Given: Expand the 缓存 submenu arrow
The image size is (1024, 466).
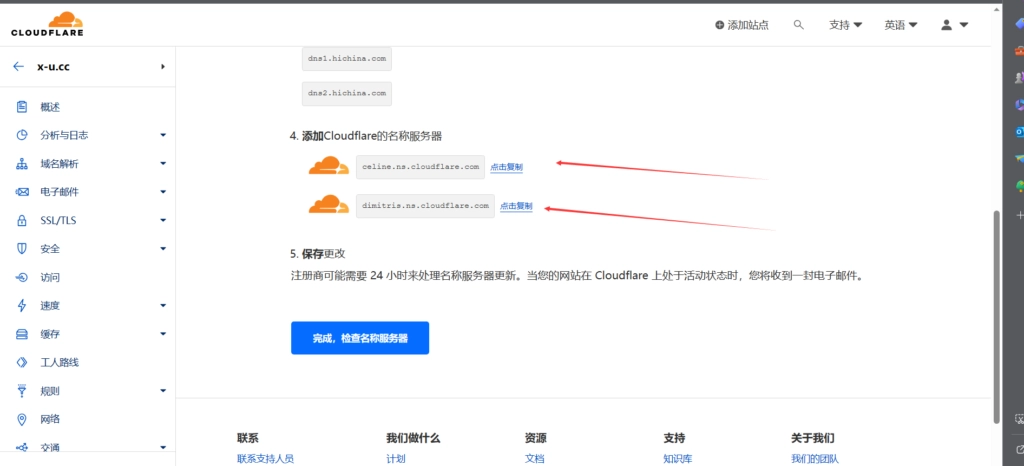Looking at the screenshot, I should 163,334.
